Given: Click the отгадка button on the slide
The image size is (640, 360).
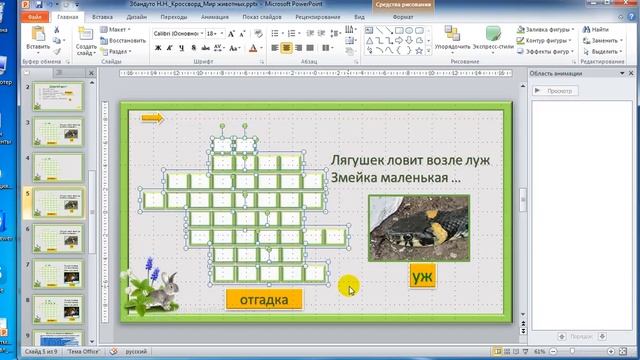Looking at the screenshot, I should point(264,300).
